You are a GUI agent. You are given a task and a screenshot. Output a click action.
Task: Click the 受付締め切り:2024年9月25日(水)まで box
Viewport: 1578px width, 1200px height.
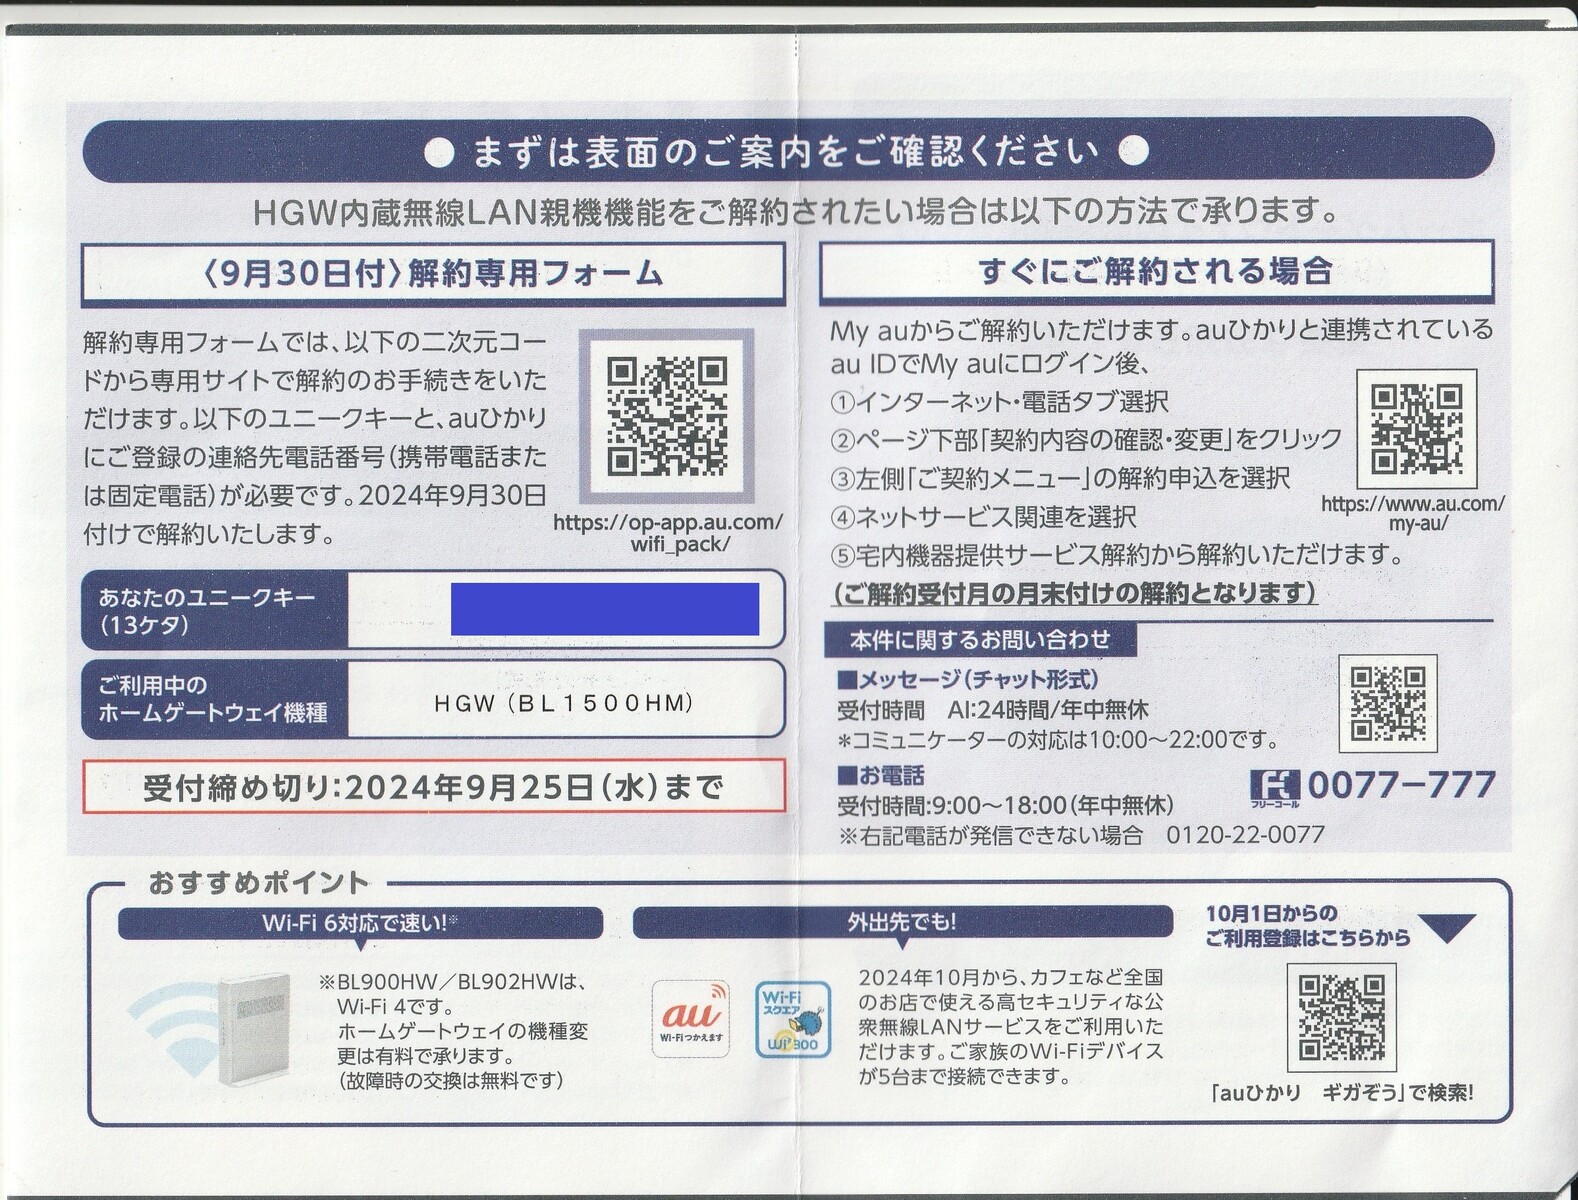[433, 788]
